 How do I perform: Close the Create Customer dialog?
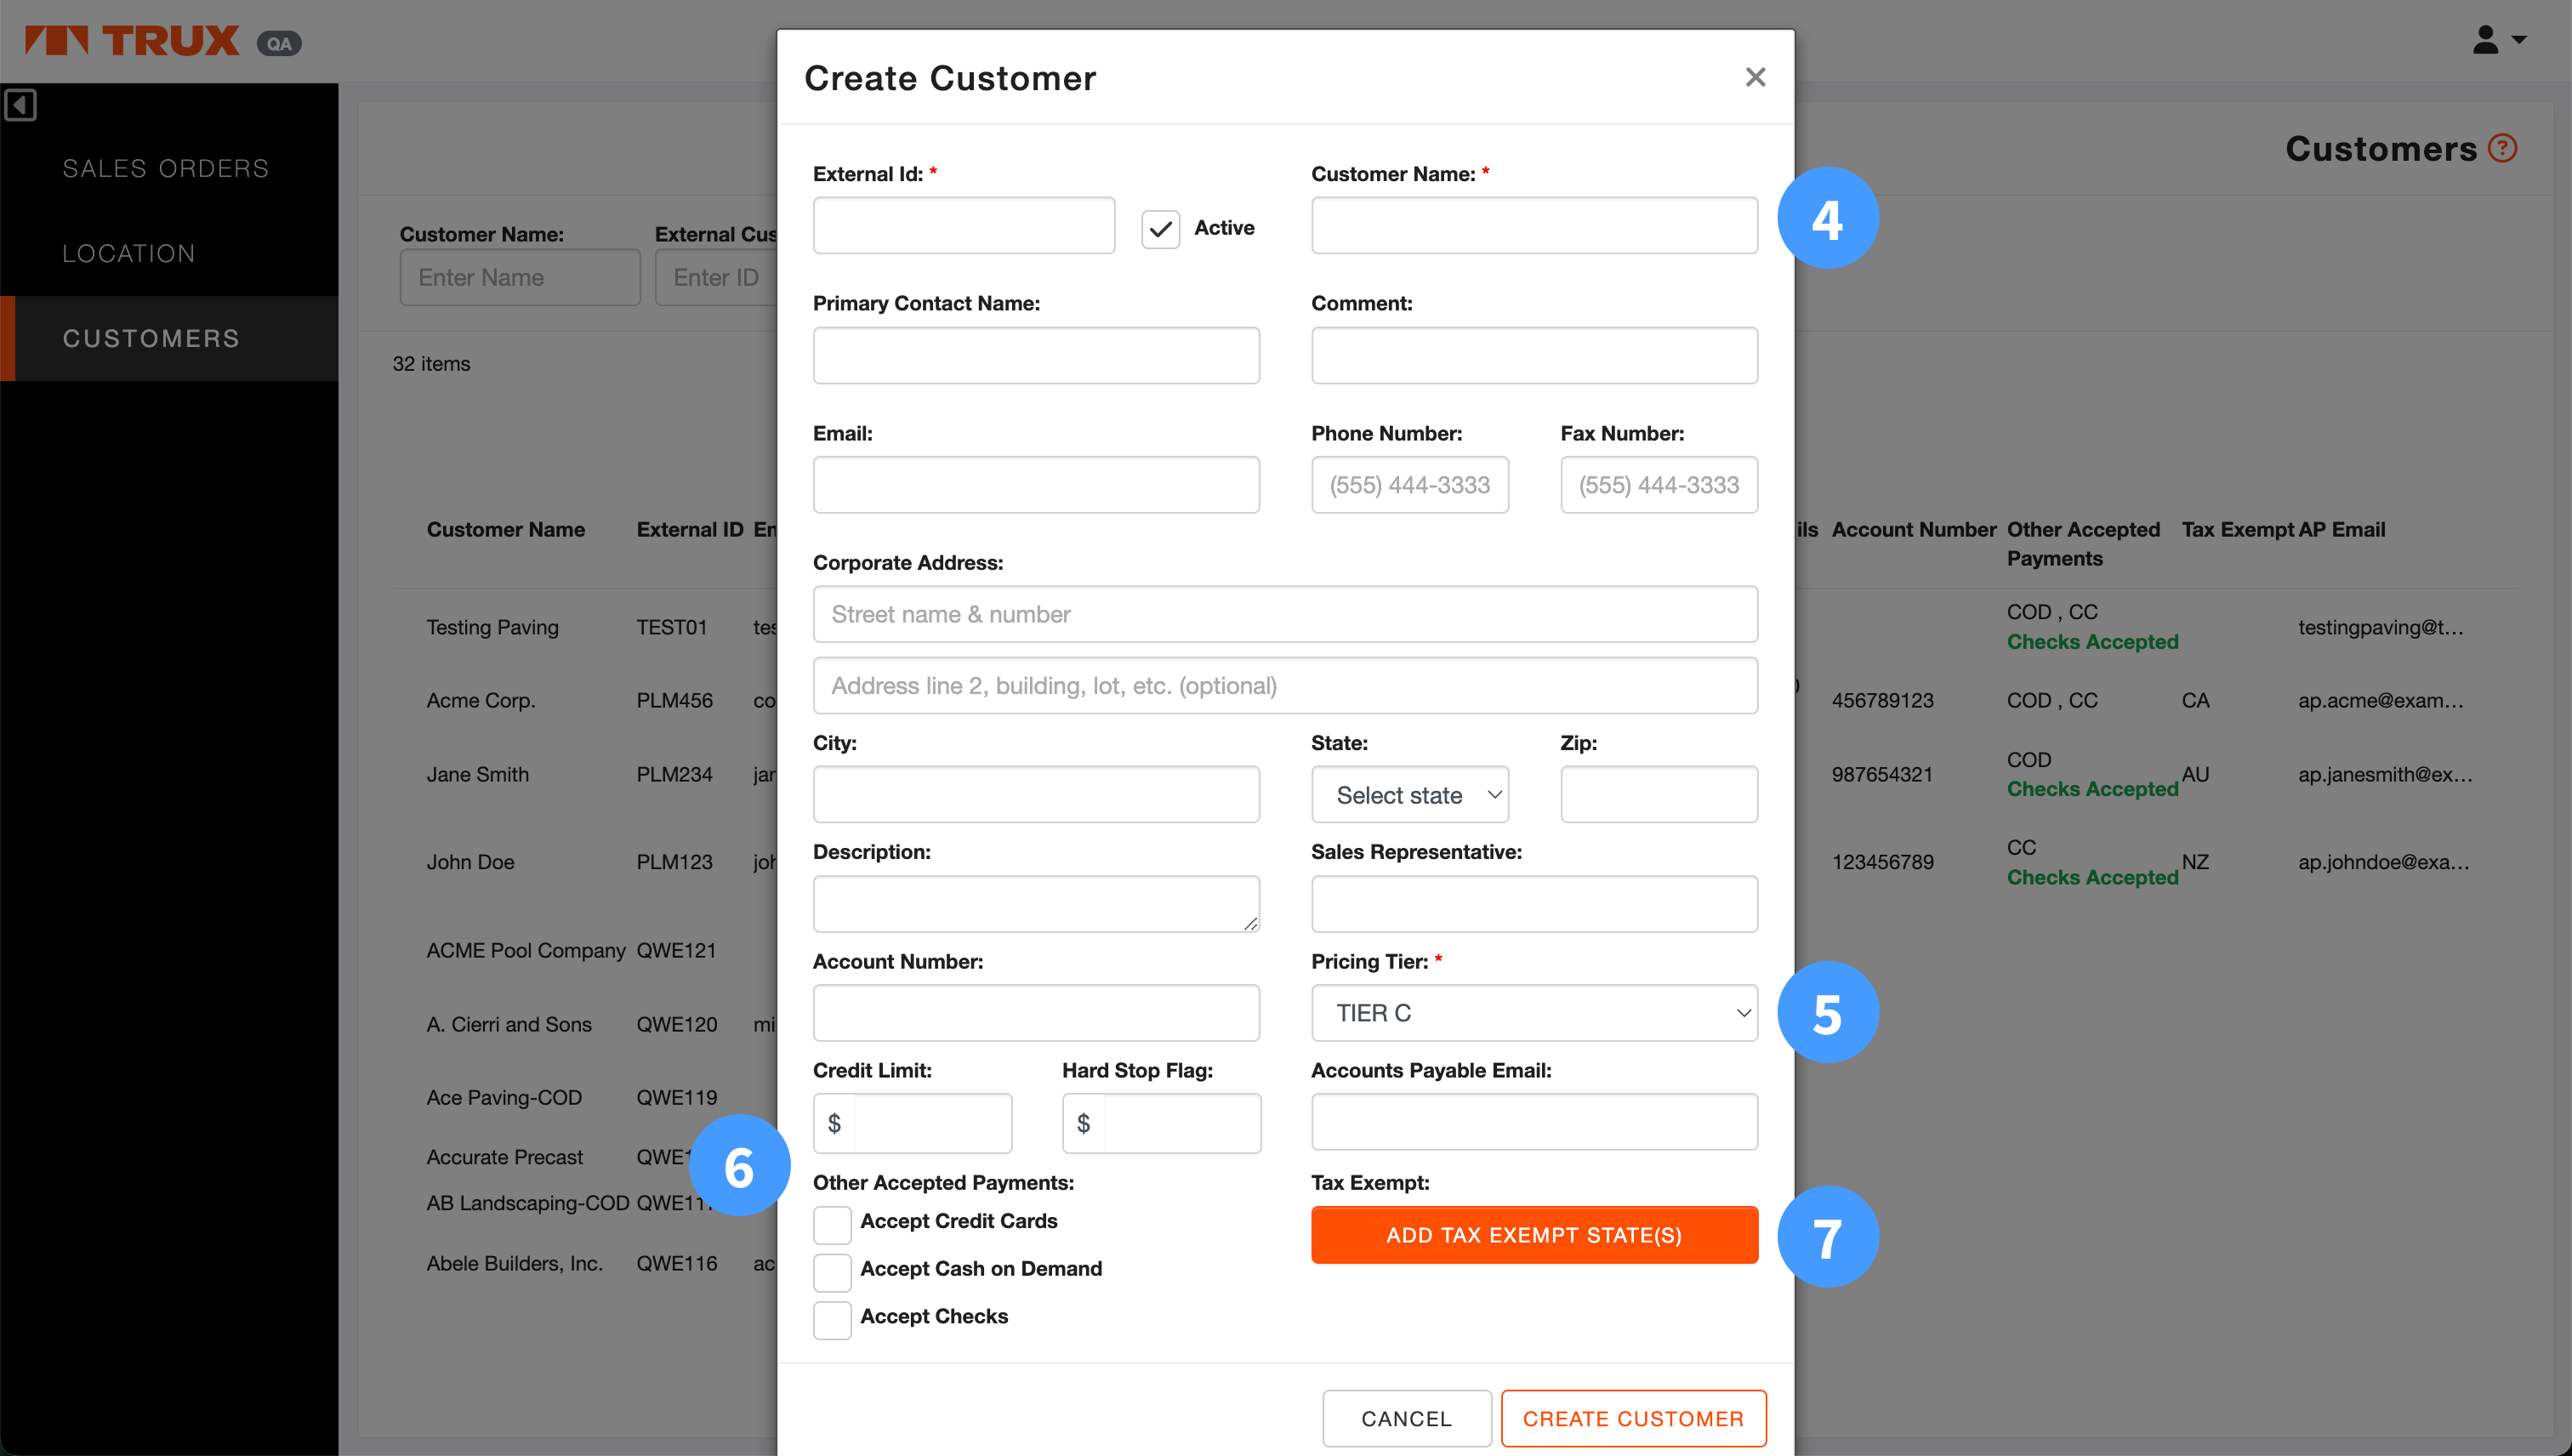point(1754,77)
